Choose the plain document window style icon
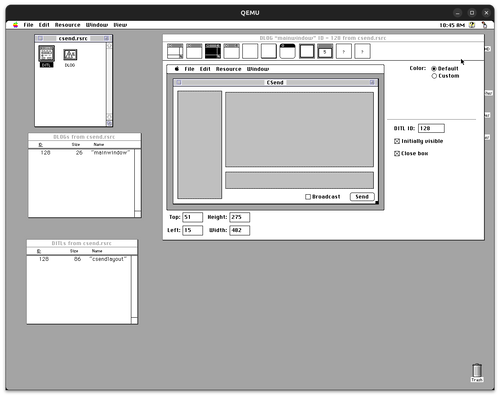The width and height of the screenshot is (500, 397). tap(194, 51)
